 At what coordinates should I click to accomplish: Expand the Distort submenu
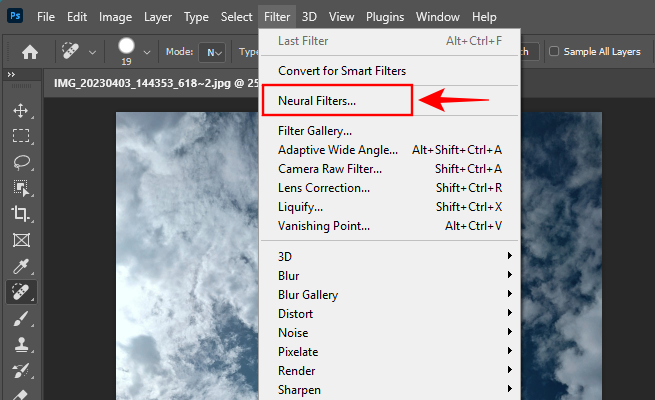(389, 314)
